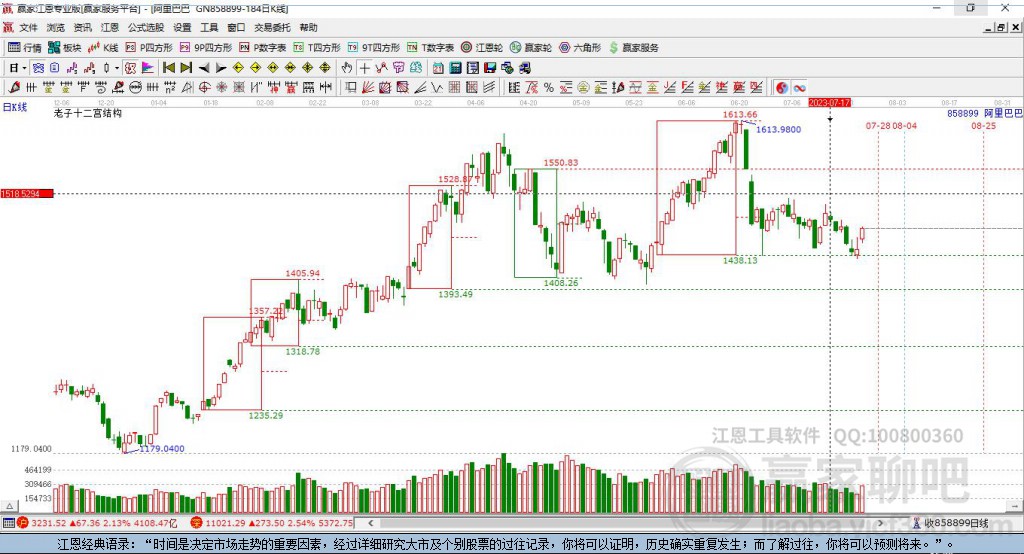Image resolution: width=1024 pixels, height=554 pixels.
Task: Click the 08-25 future date label
Action: [x=984, y=126]
